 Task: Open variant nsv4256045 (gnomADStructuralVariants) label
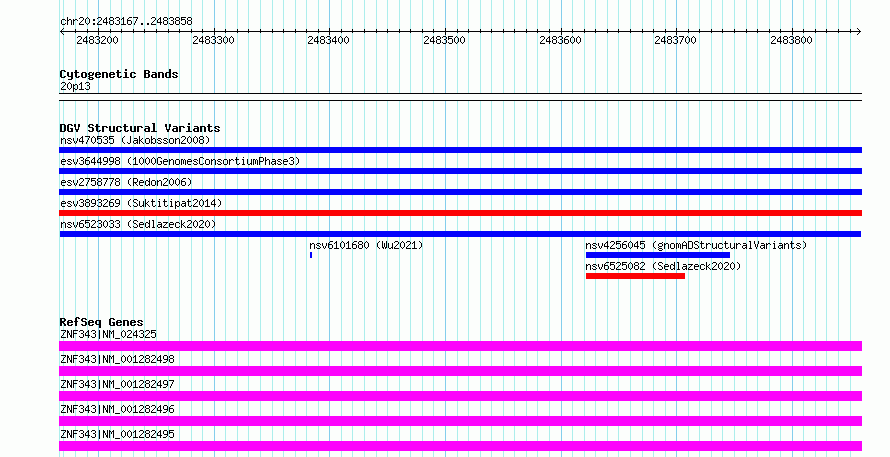coord(696,245)
